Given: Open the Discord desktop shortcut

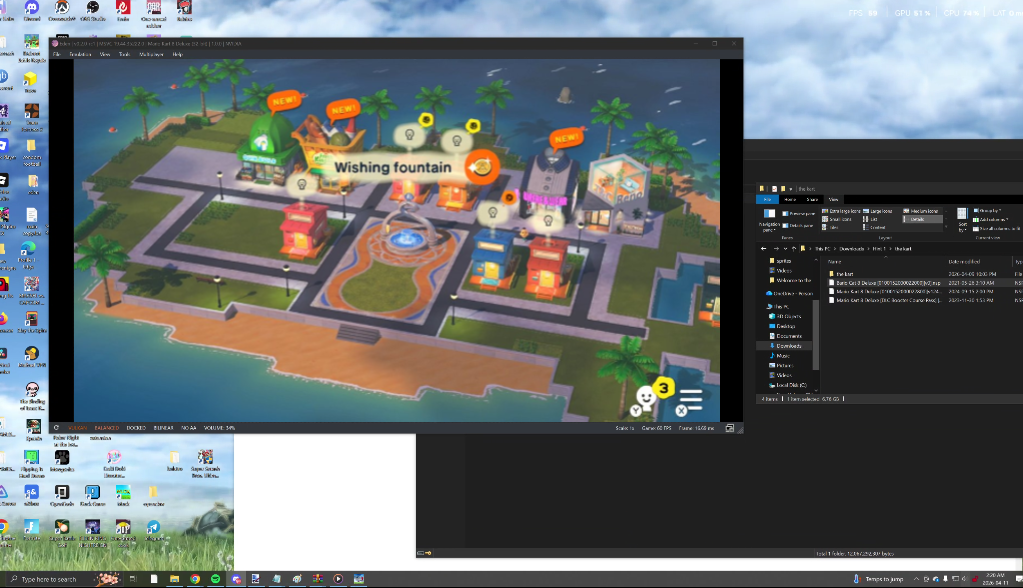Looking at the screenshot, I should point(31,10).
